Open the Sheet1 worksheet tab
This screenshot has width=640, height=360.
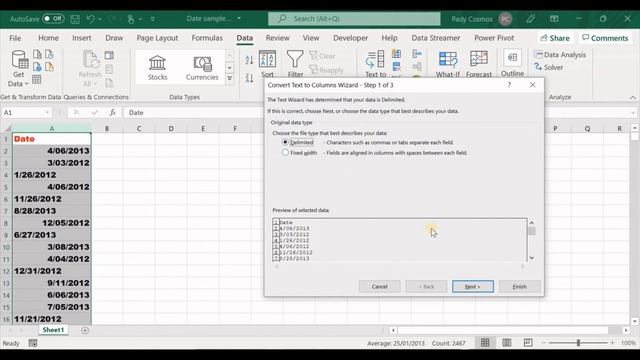tap(53, 330)
